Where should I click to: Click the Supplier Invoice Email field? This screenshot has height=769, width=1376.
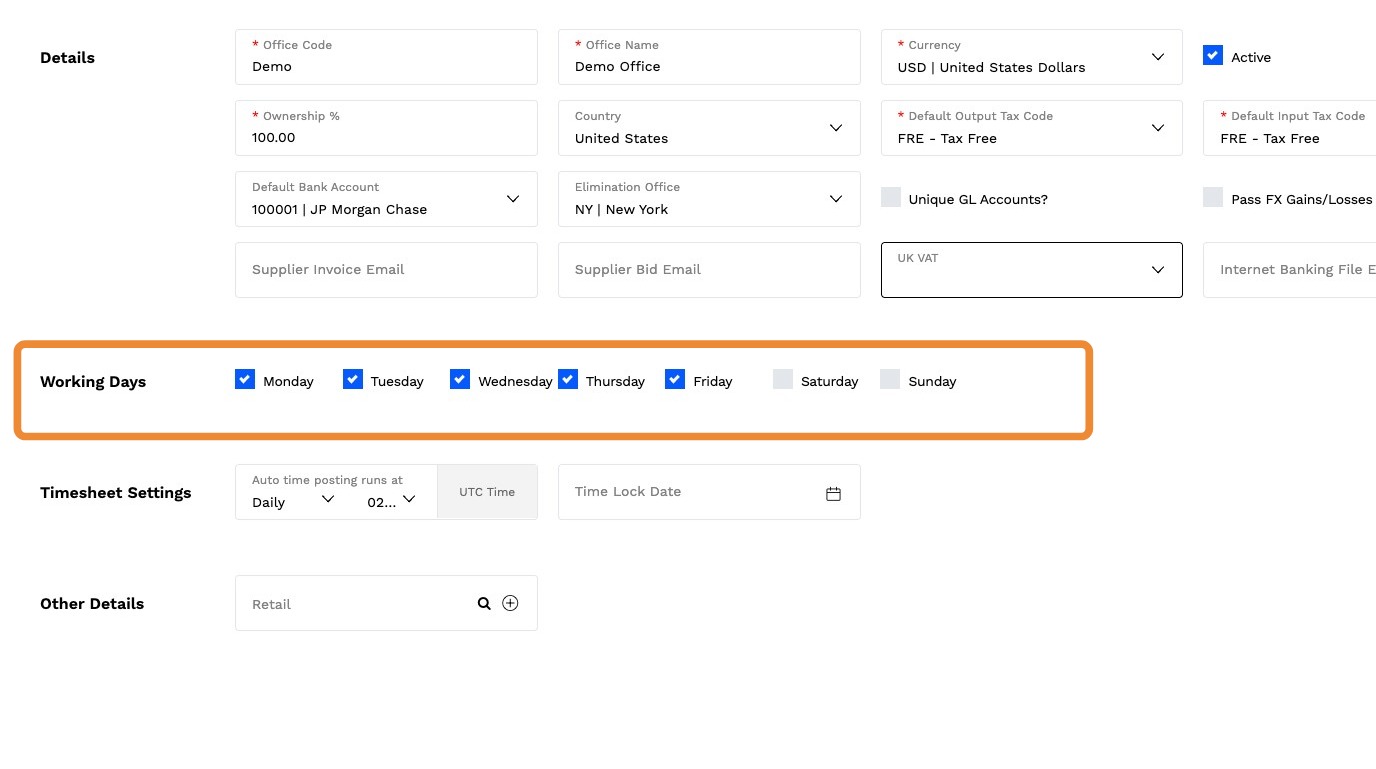coord(386,270)
